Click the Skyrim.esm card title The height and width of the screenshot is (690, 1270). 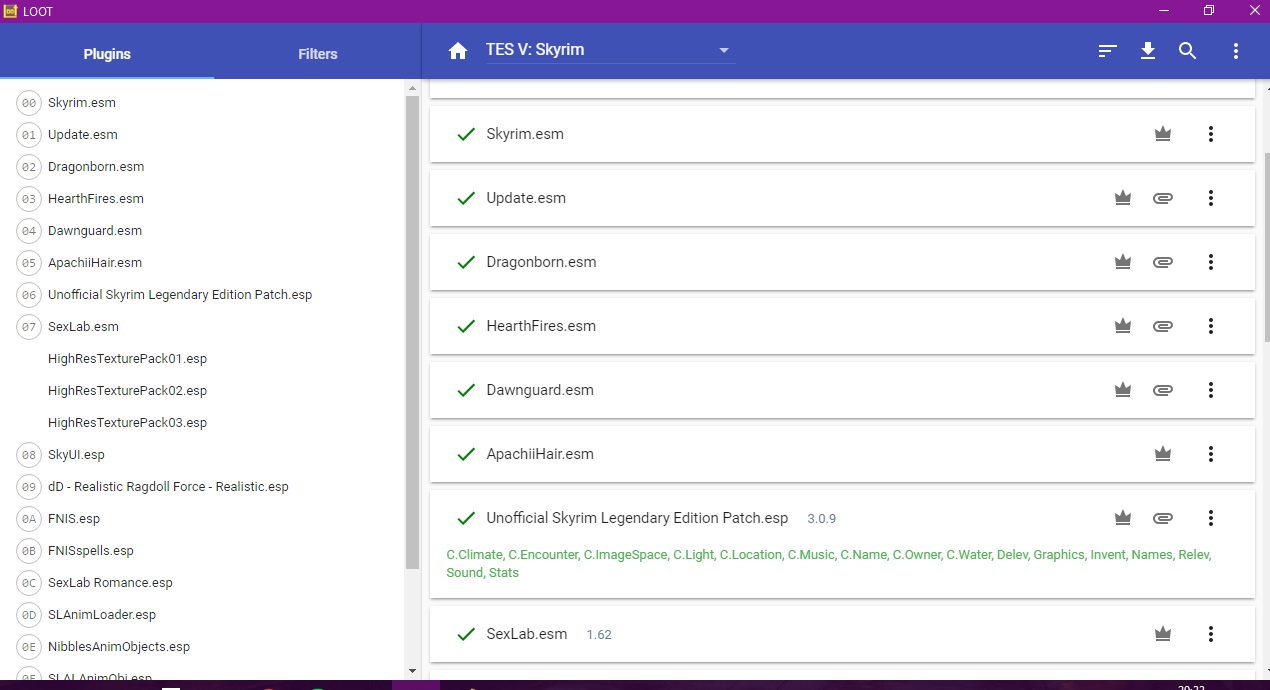(525, 134)
